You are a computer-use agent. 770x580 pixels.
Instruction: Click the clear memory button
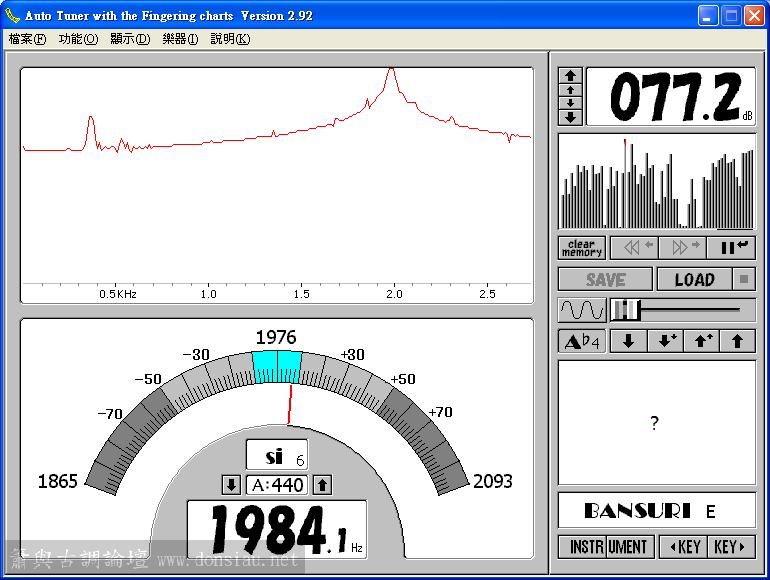[581, 248]
